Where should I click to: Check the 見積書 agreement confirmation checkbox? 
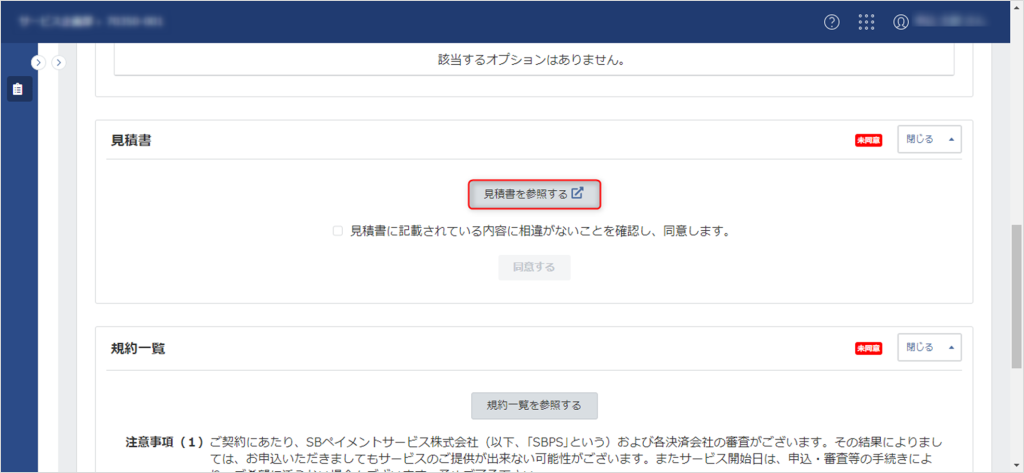338,231
